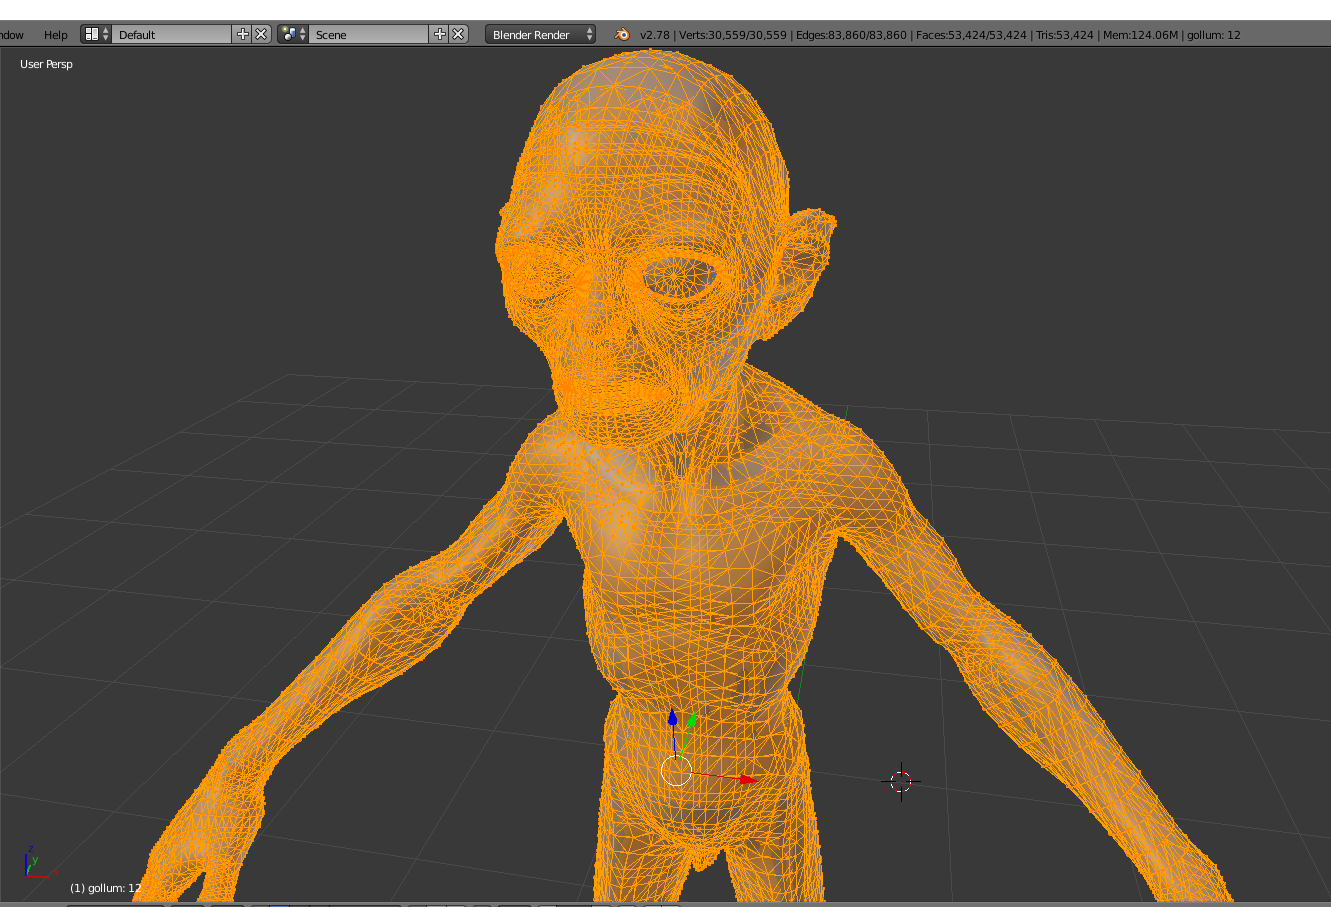Click the gollum model's eye

click(x=679, y=276)
